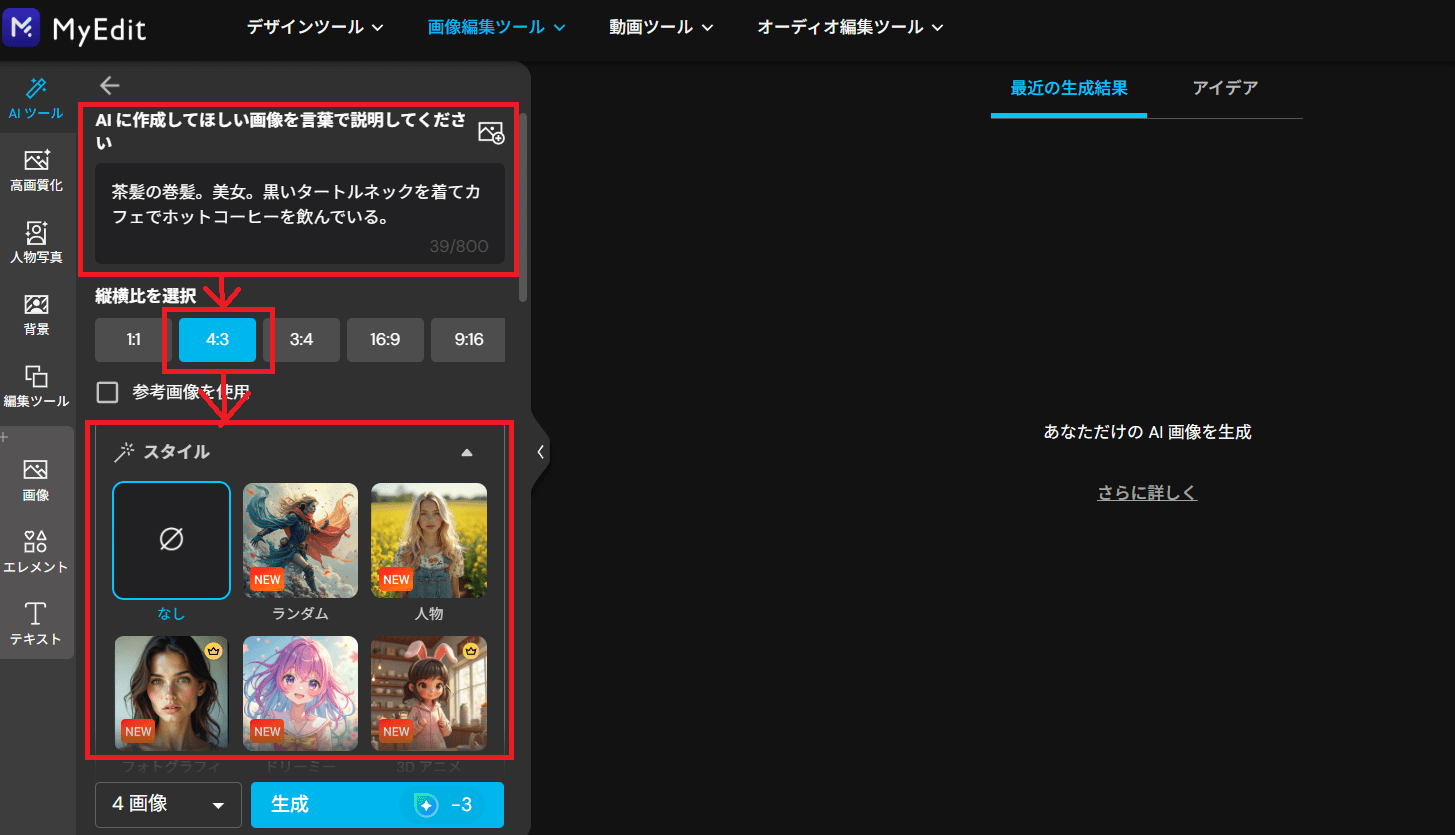Open the テキスト panel
The width and height of the screenshot is (1455, 835).
[x=37, y=624]
